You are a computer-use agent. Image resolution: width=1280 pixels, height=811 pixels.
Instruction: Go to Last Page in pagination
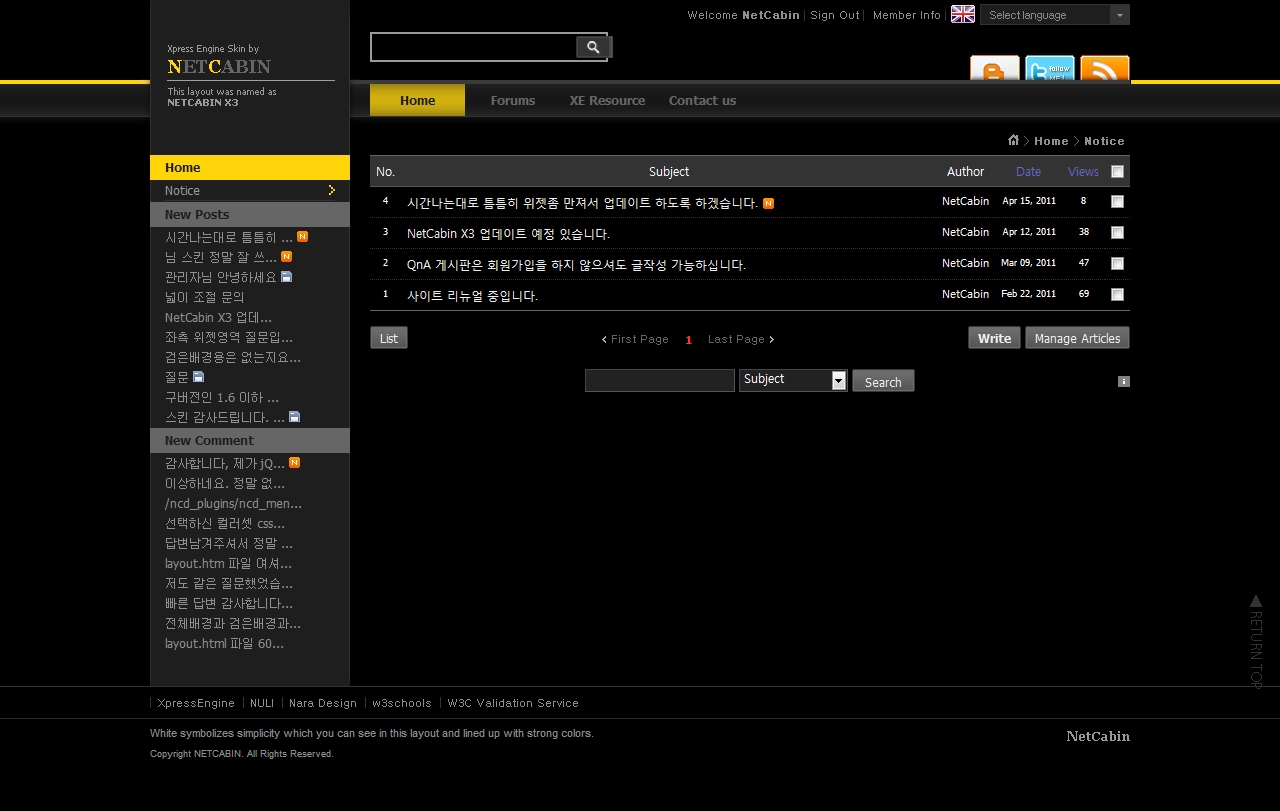pos(741,339)
